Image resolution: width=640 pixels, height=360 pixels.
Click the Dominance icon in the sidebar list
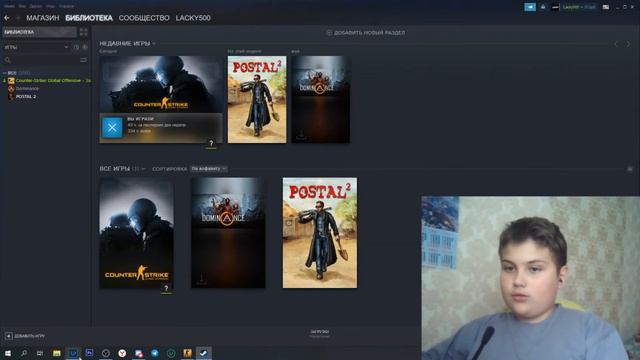[11, 89]
